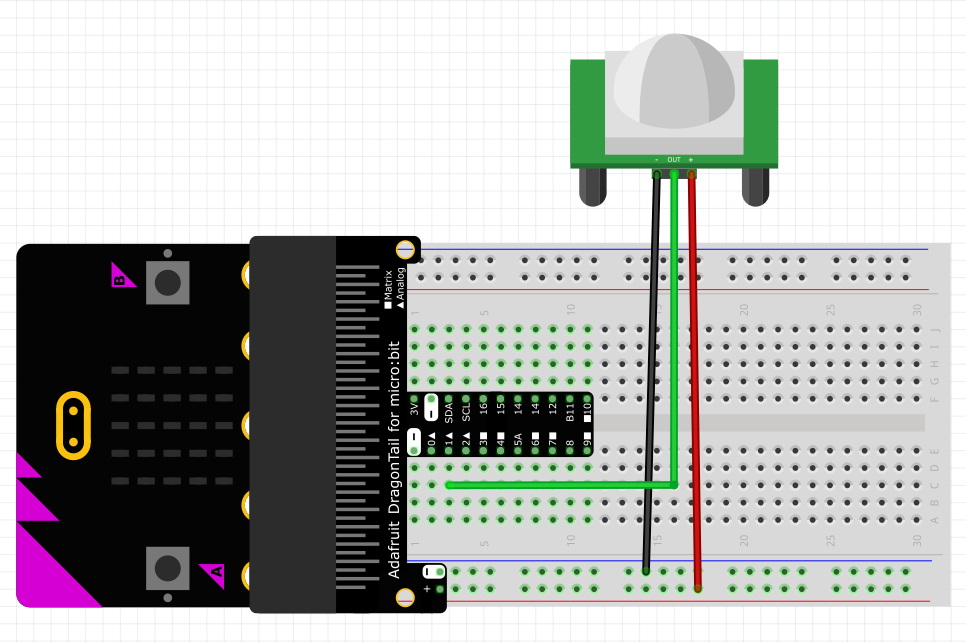Click pin 12 on the DragonTail
This screenshot has width=966, height=642.
[553, 405]
